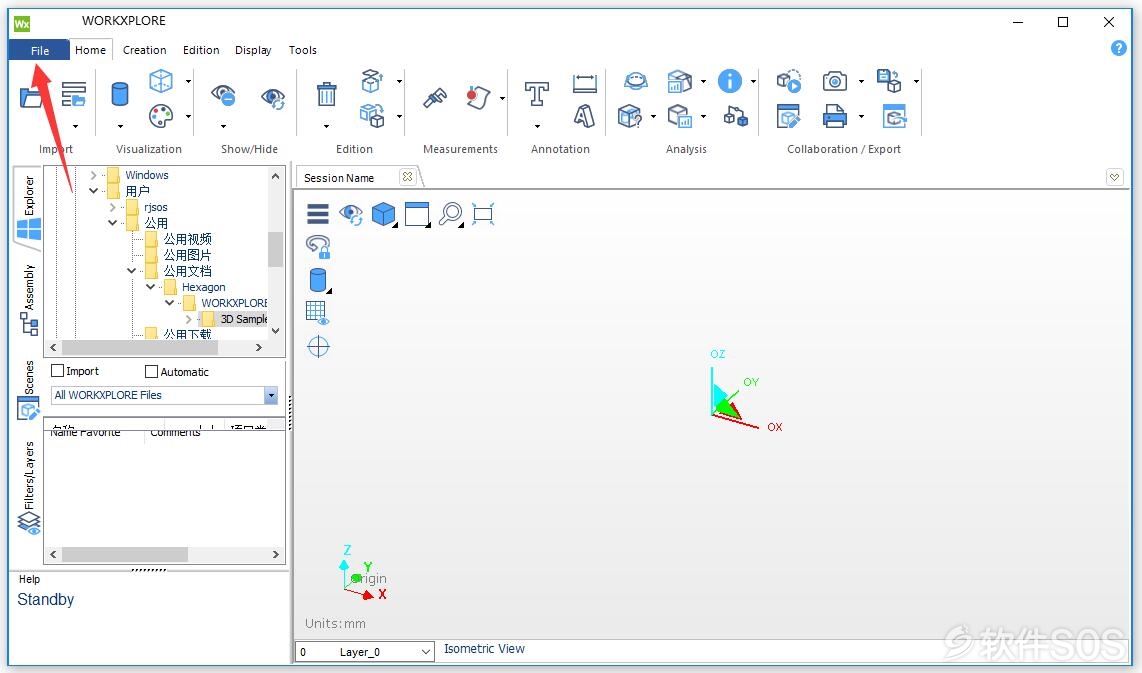The image size is (1142, 673).
Task: Select the 公用图片 folder in the tree
Action: point(187,255)
